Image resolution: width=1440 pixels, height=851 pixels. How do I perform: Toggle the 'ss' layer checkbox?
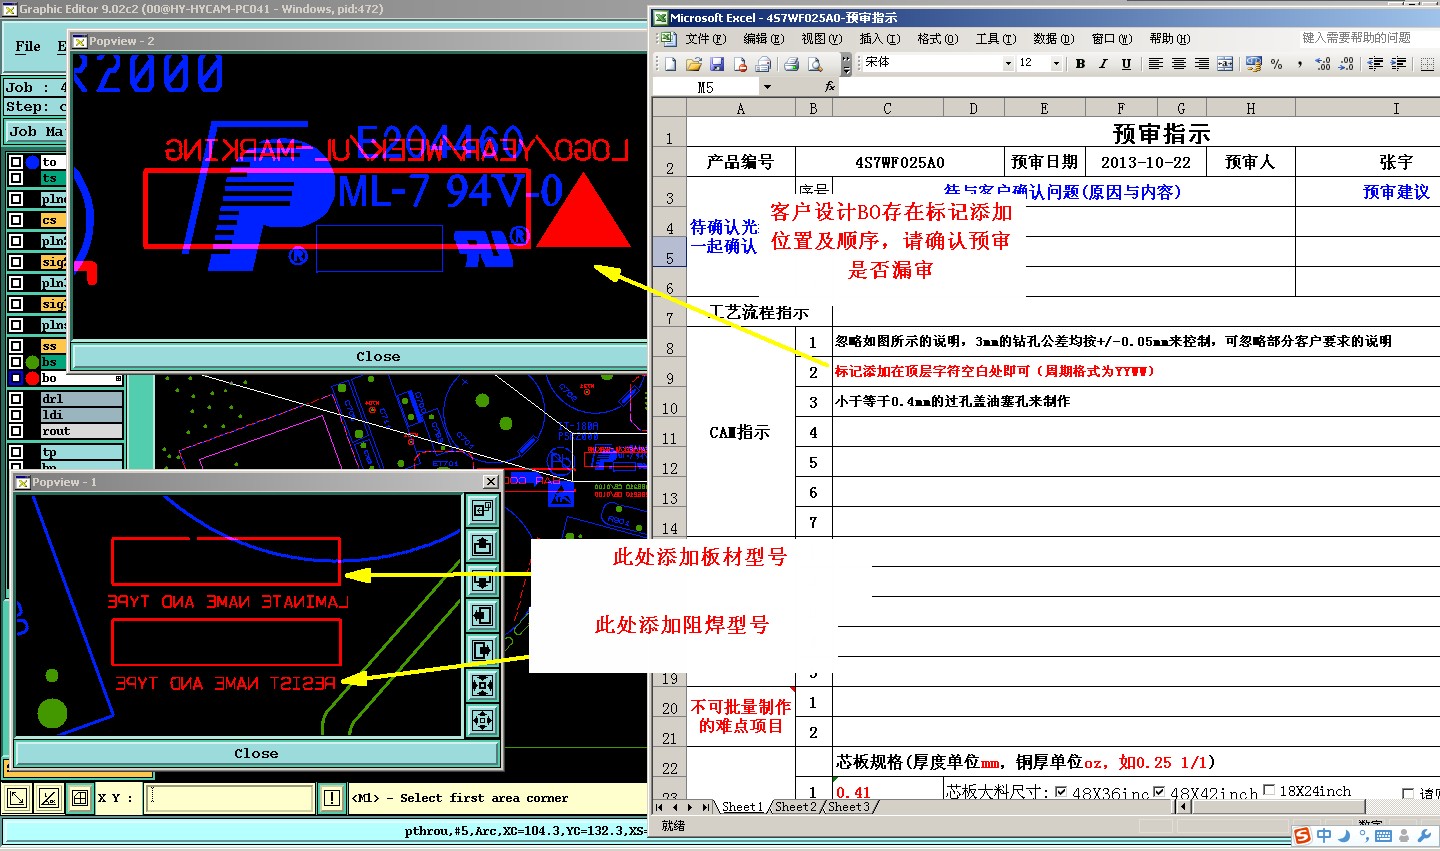[x=16, y=346]
